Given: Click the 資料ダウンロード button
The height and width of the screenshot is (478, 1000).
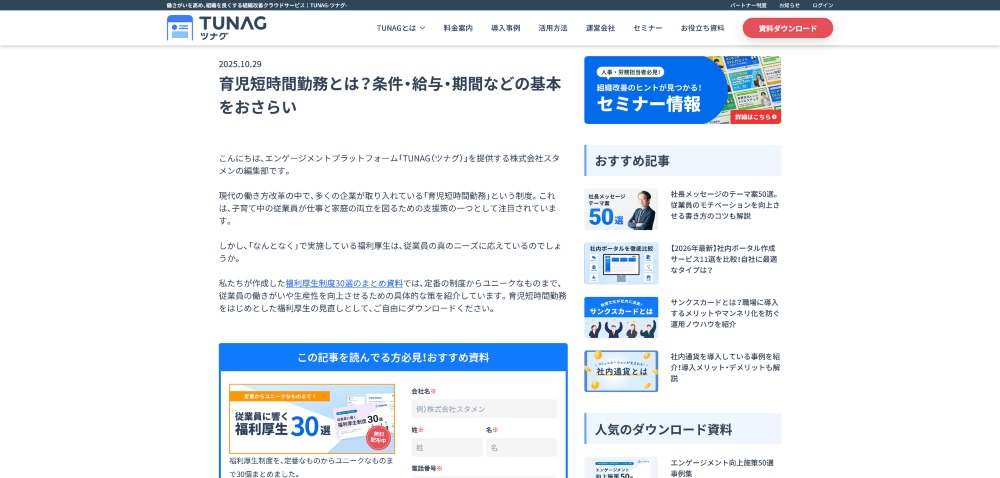Looking at the screenshot, I should click(x=788, y=28).
